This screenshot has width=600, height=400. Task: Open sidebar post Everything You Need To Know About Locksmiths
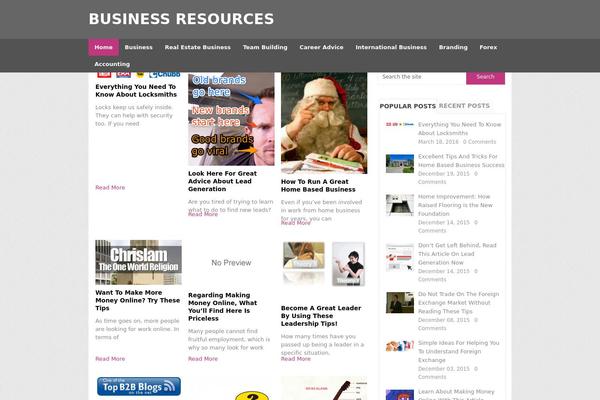(459, 129)
